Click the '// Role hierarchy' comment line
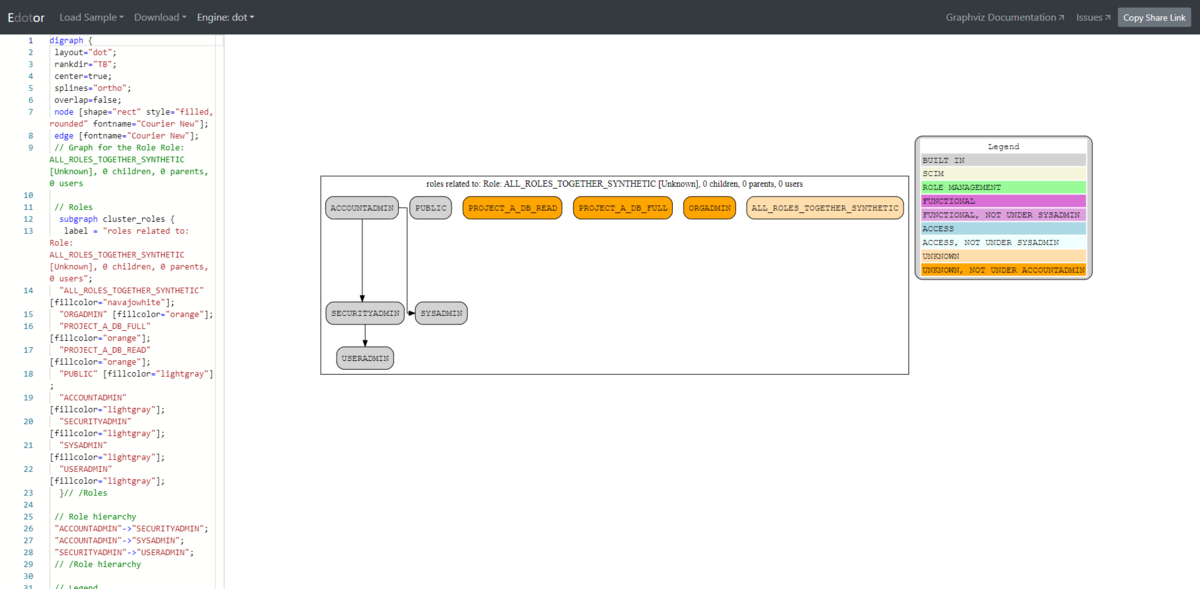 click(95, 517)
